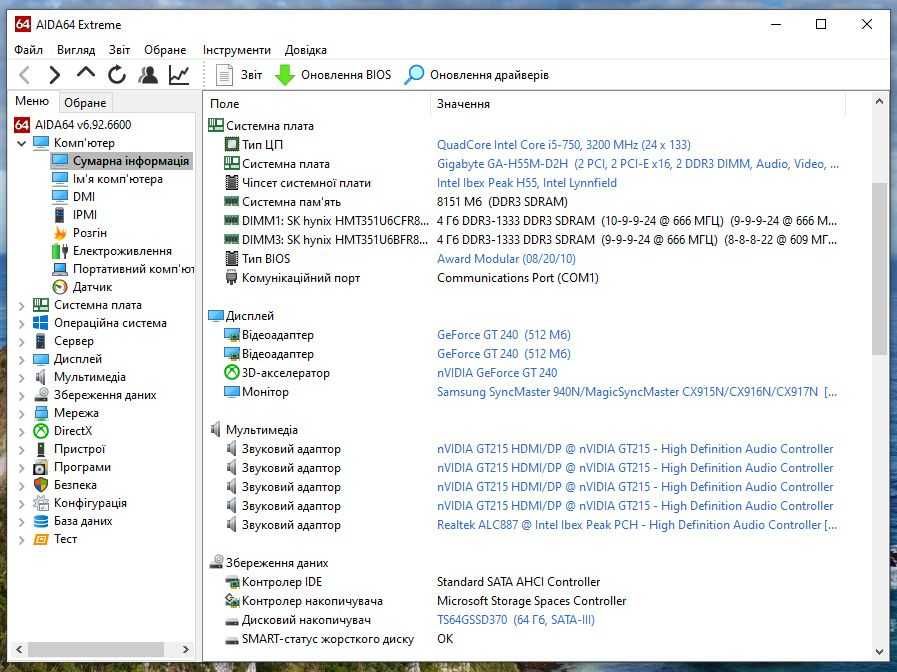
Task: Click the vertical scrollbar in details pane
Action: [x=879, y=269]
